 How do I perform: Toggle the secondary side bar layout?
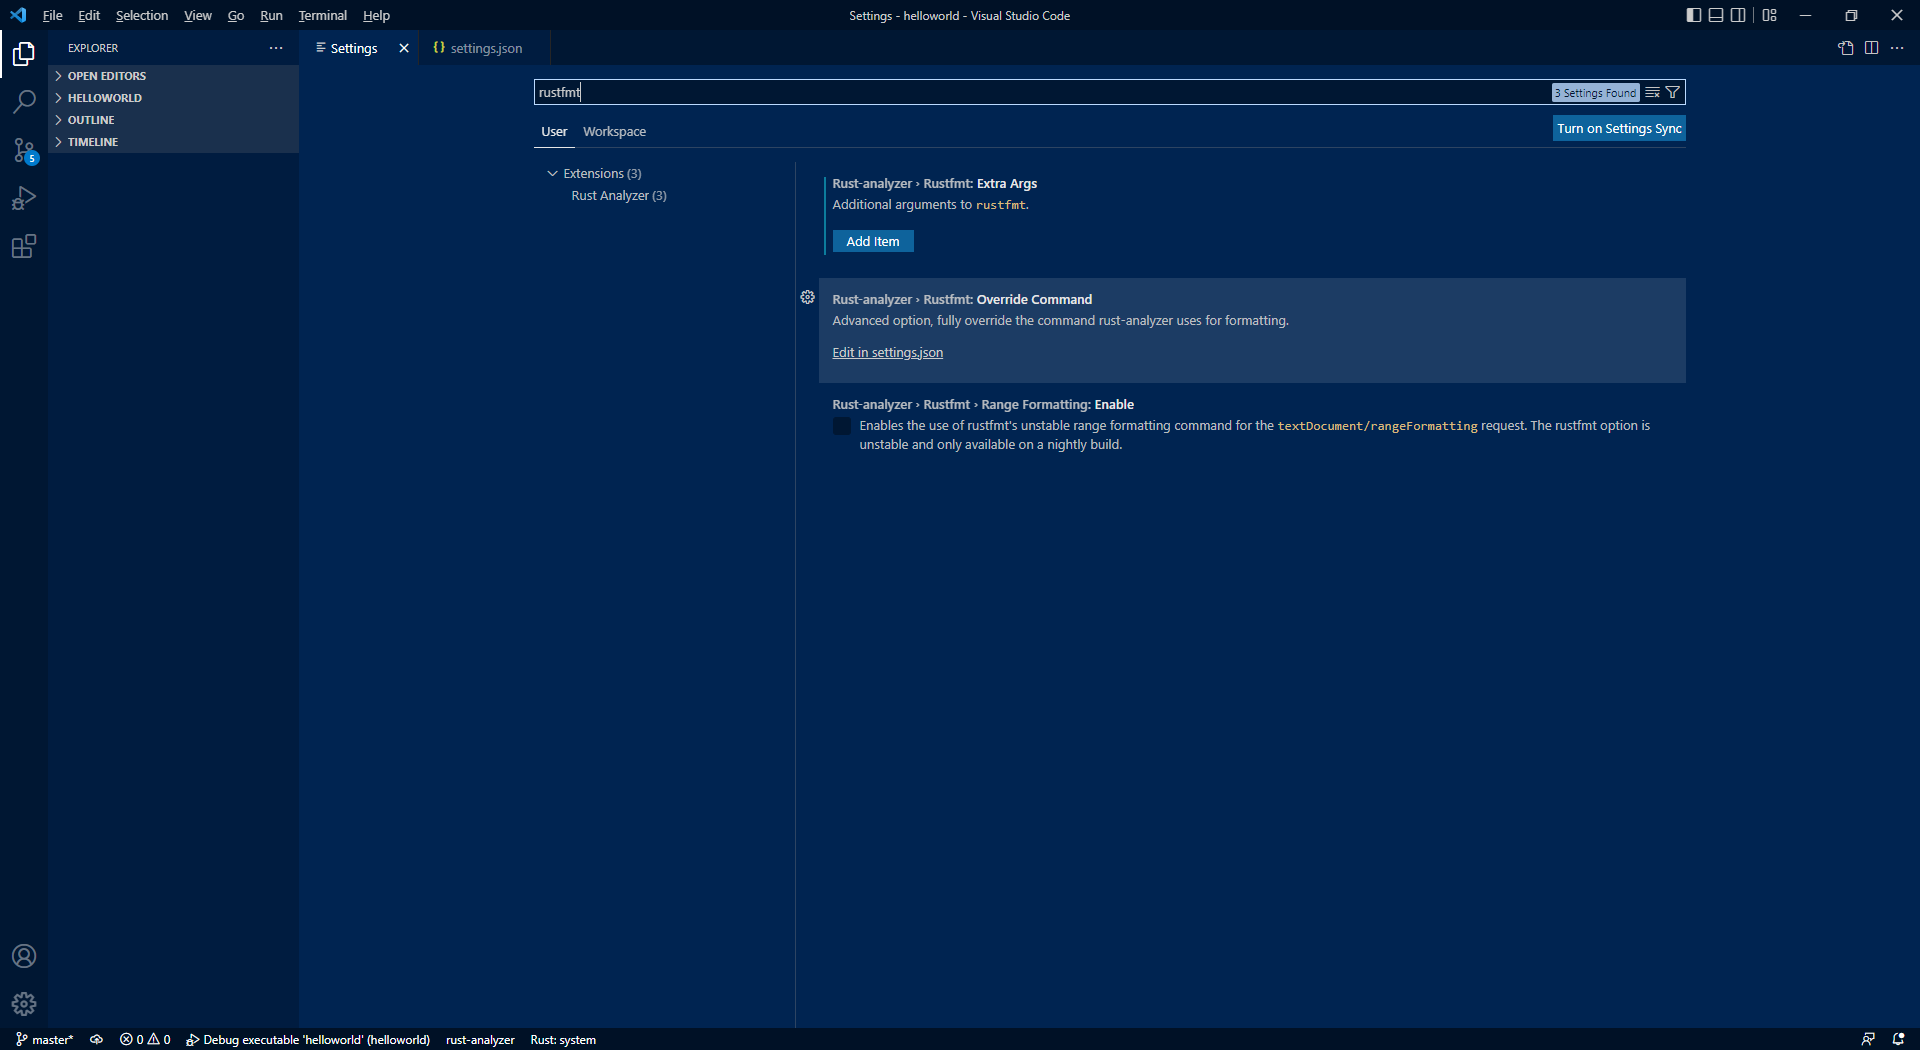point(1739,15)
